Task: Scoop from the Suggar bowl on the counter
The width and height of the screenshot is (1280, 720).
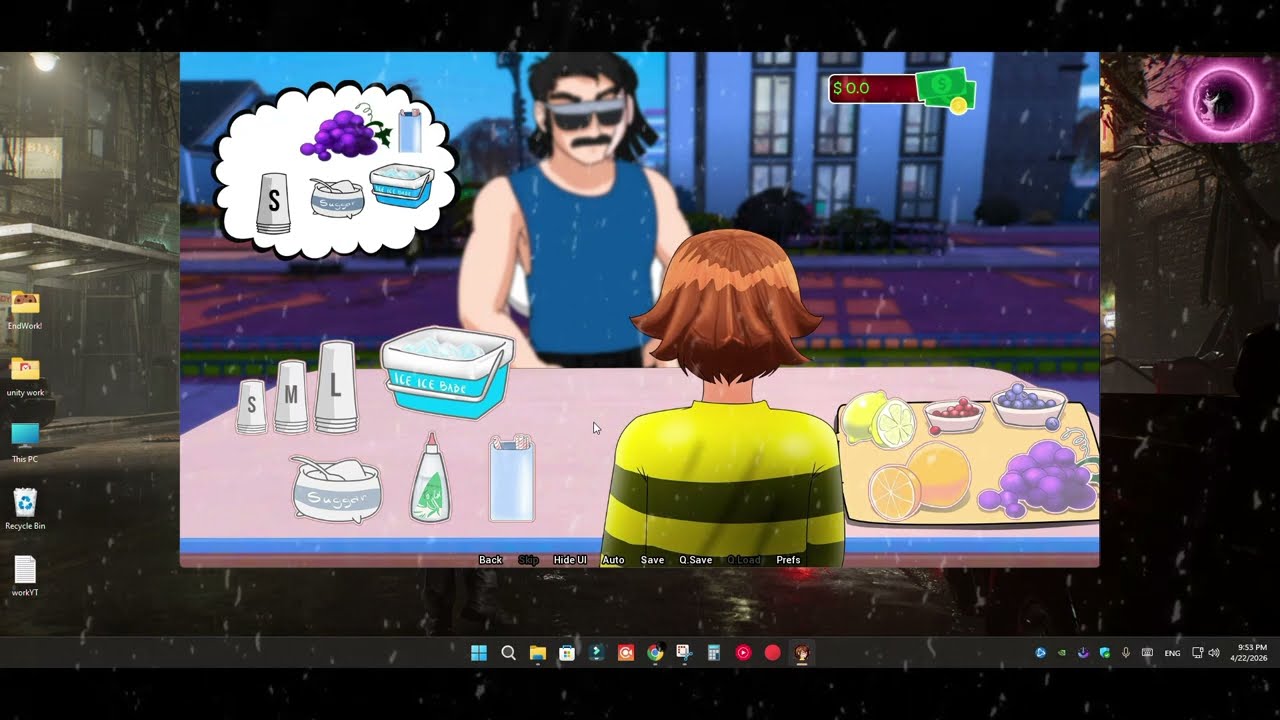Action: point(336,489)
